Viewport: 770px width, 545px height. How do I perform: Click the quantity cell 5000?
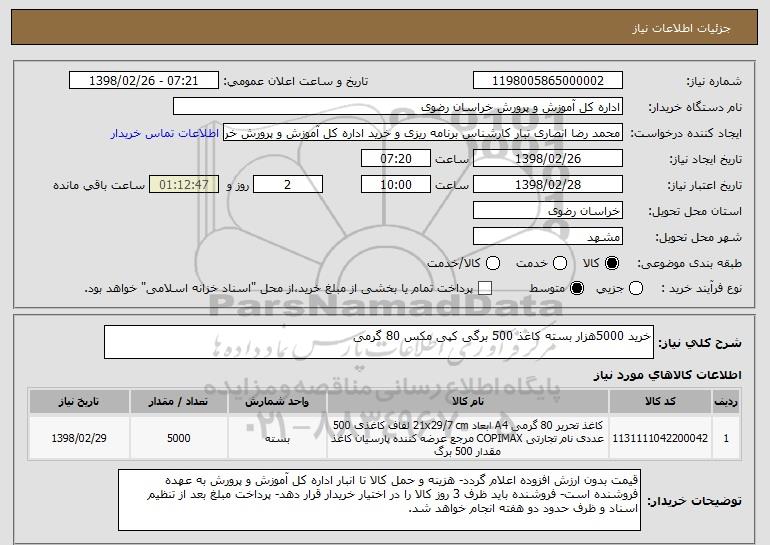click(x=178, y=438)
